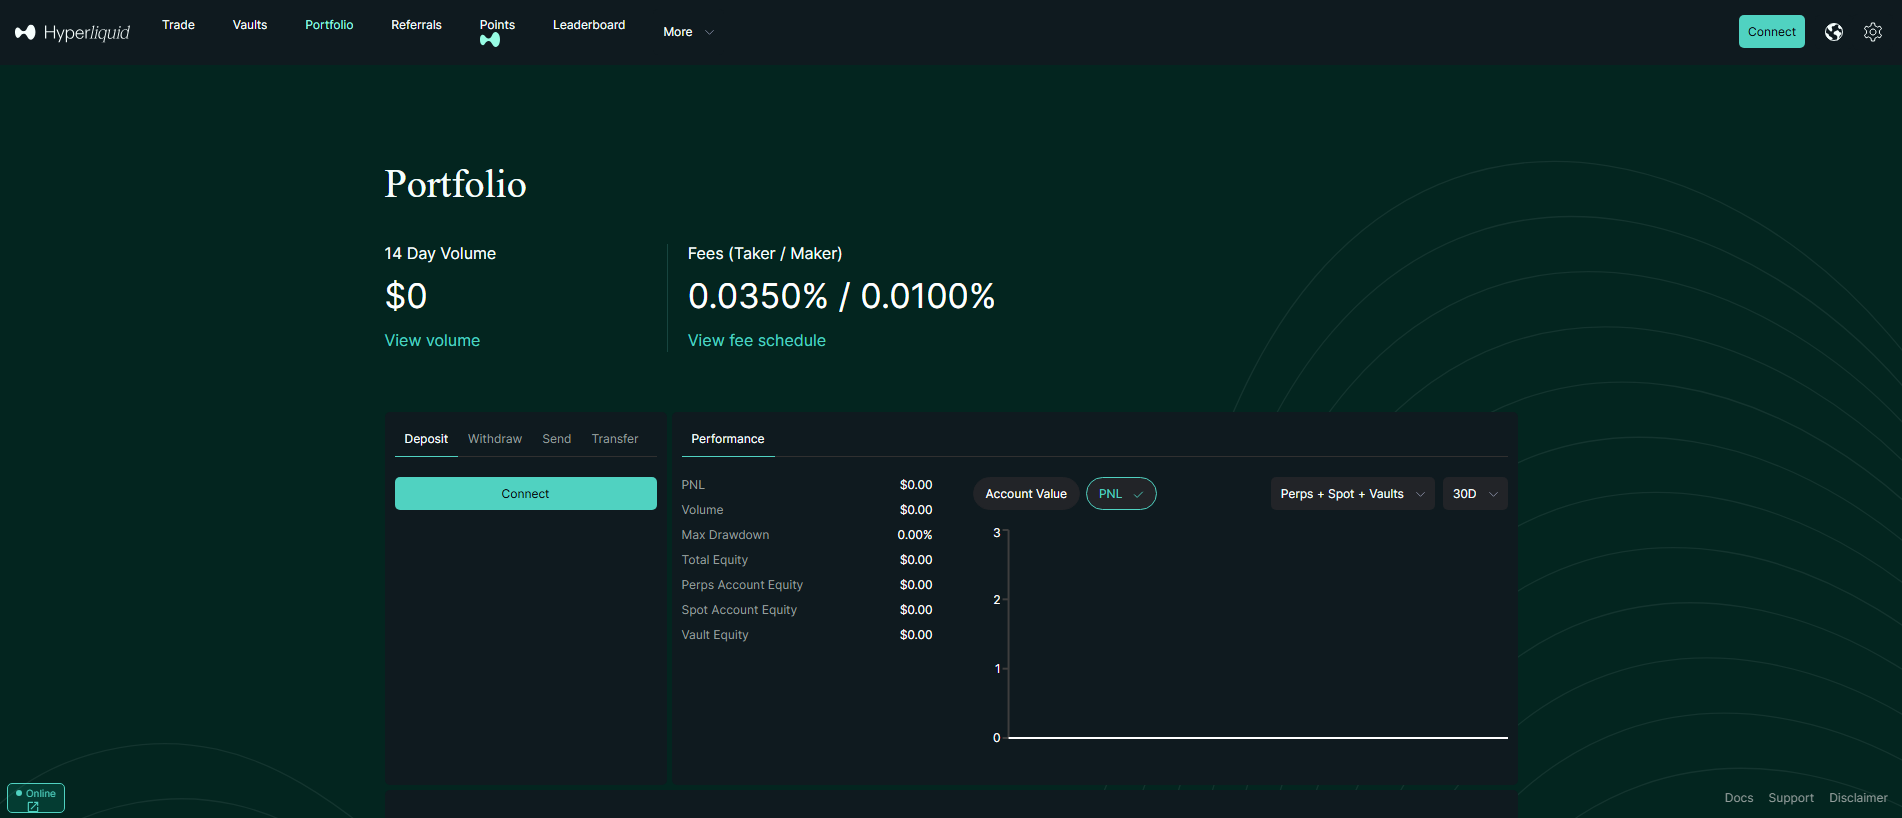
Task: Open the Perps + Spot + Vaults dropdown
Action: click(1353, 494)
